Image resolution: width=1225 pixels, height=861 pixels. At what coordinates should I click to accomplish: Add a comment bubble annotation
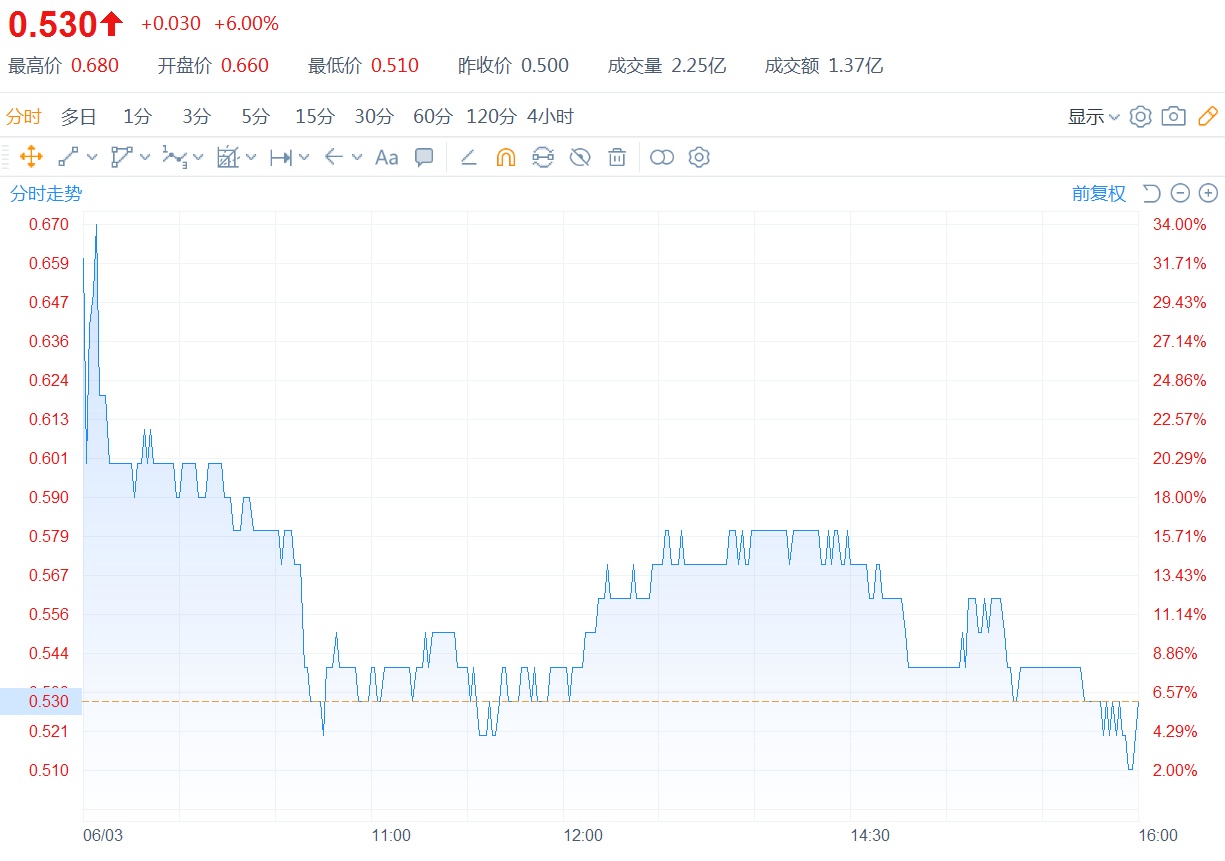coord(424,157)
